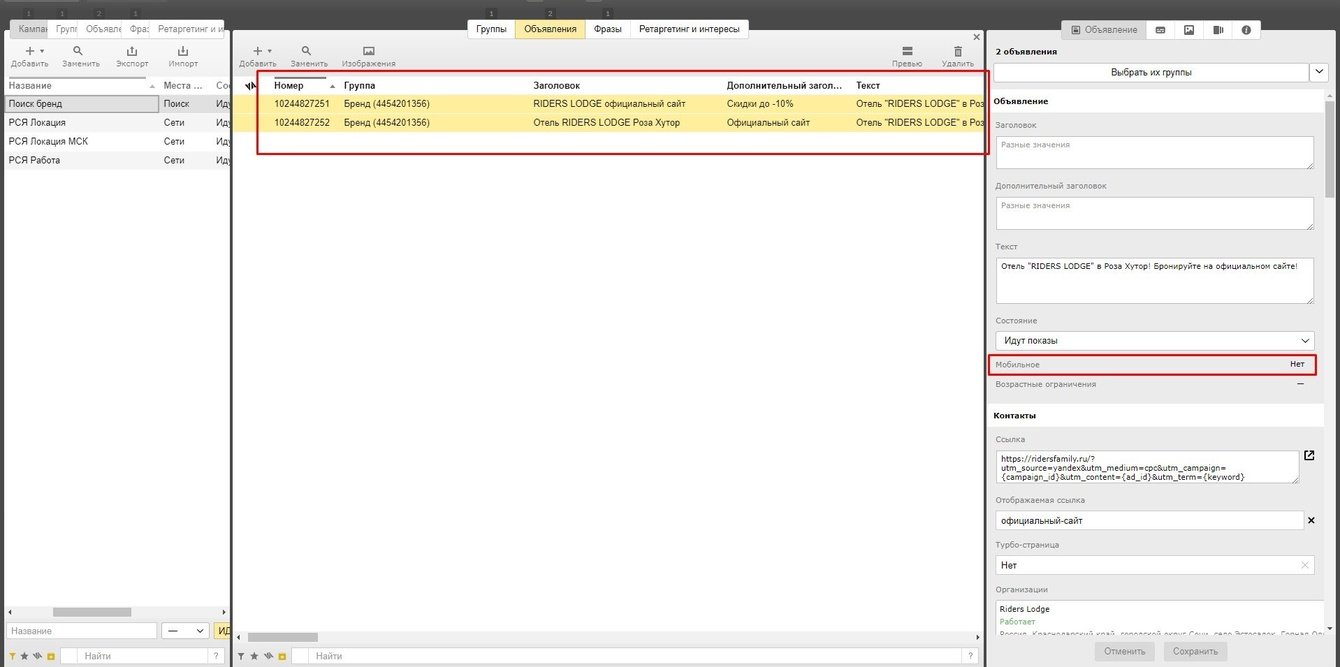Click the Выбрать их группы button
This screenshot has height=667, width=1340.
point(1151,72)
